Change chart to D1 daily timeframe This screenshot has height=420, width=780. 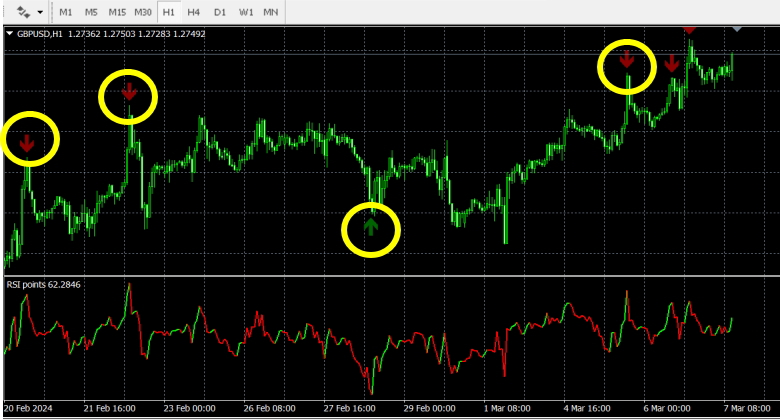tap(220, 12)
